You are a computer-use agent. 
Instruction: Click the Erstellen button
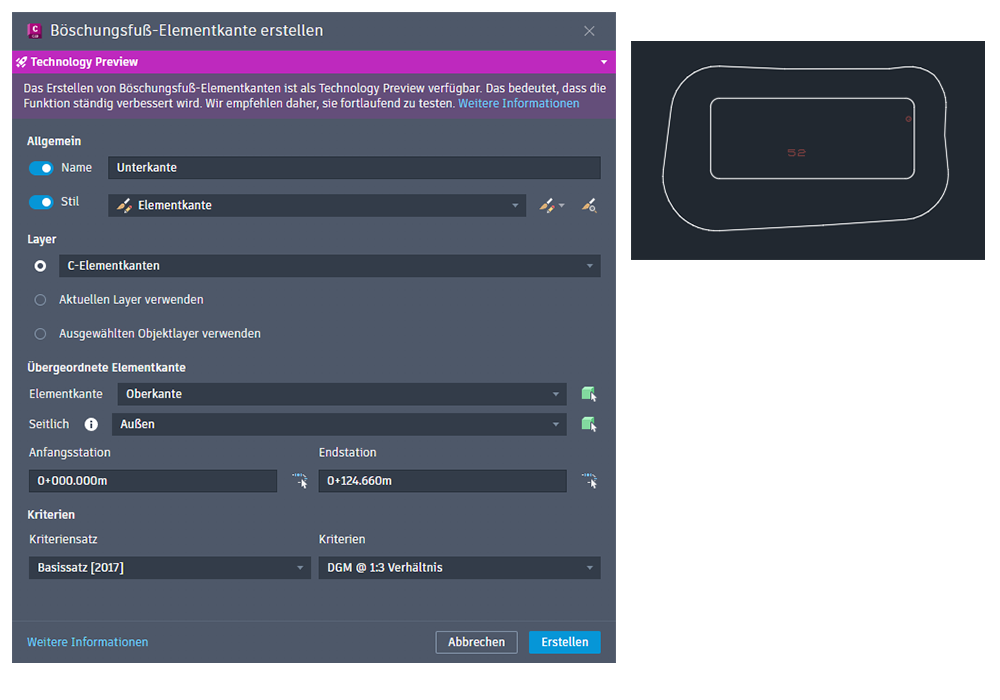564,642
